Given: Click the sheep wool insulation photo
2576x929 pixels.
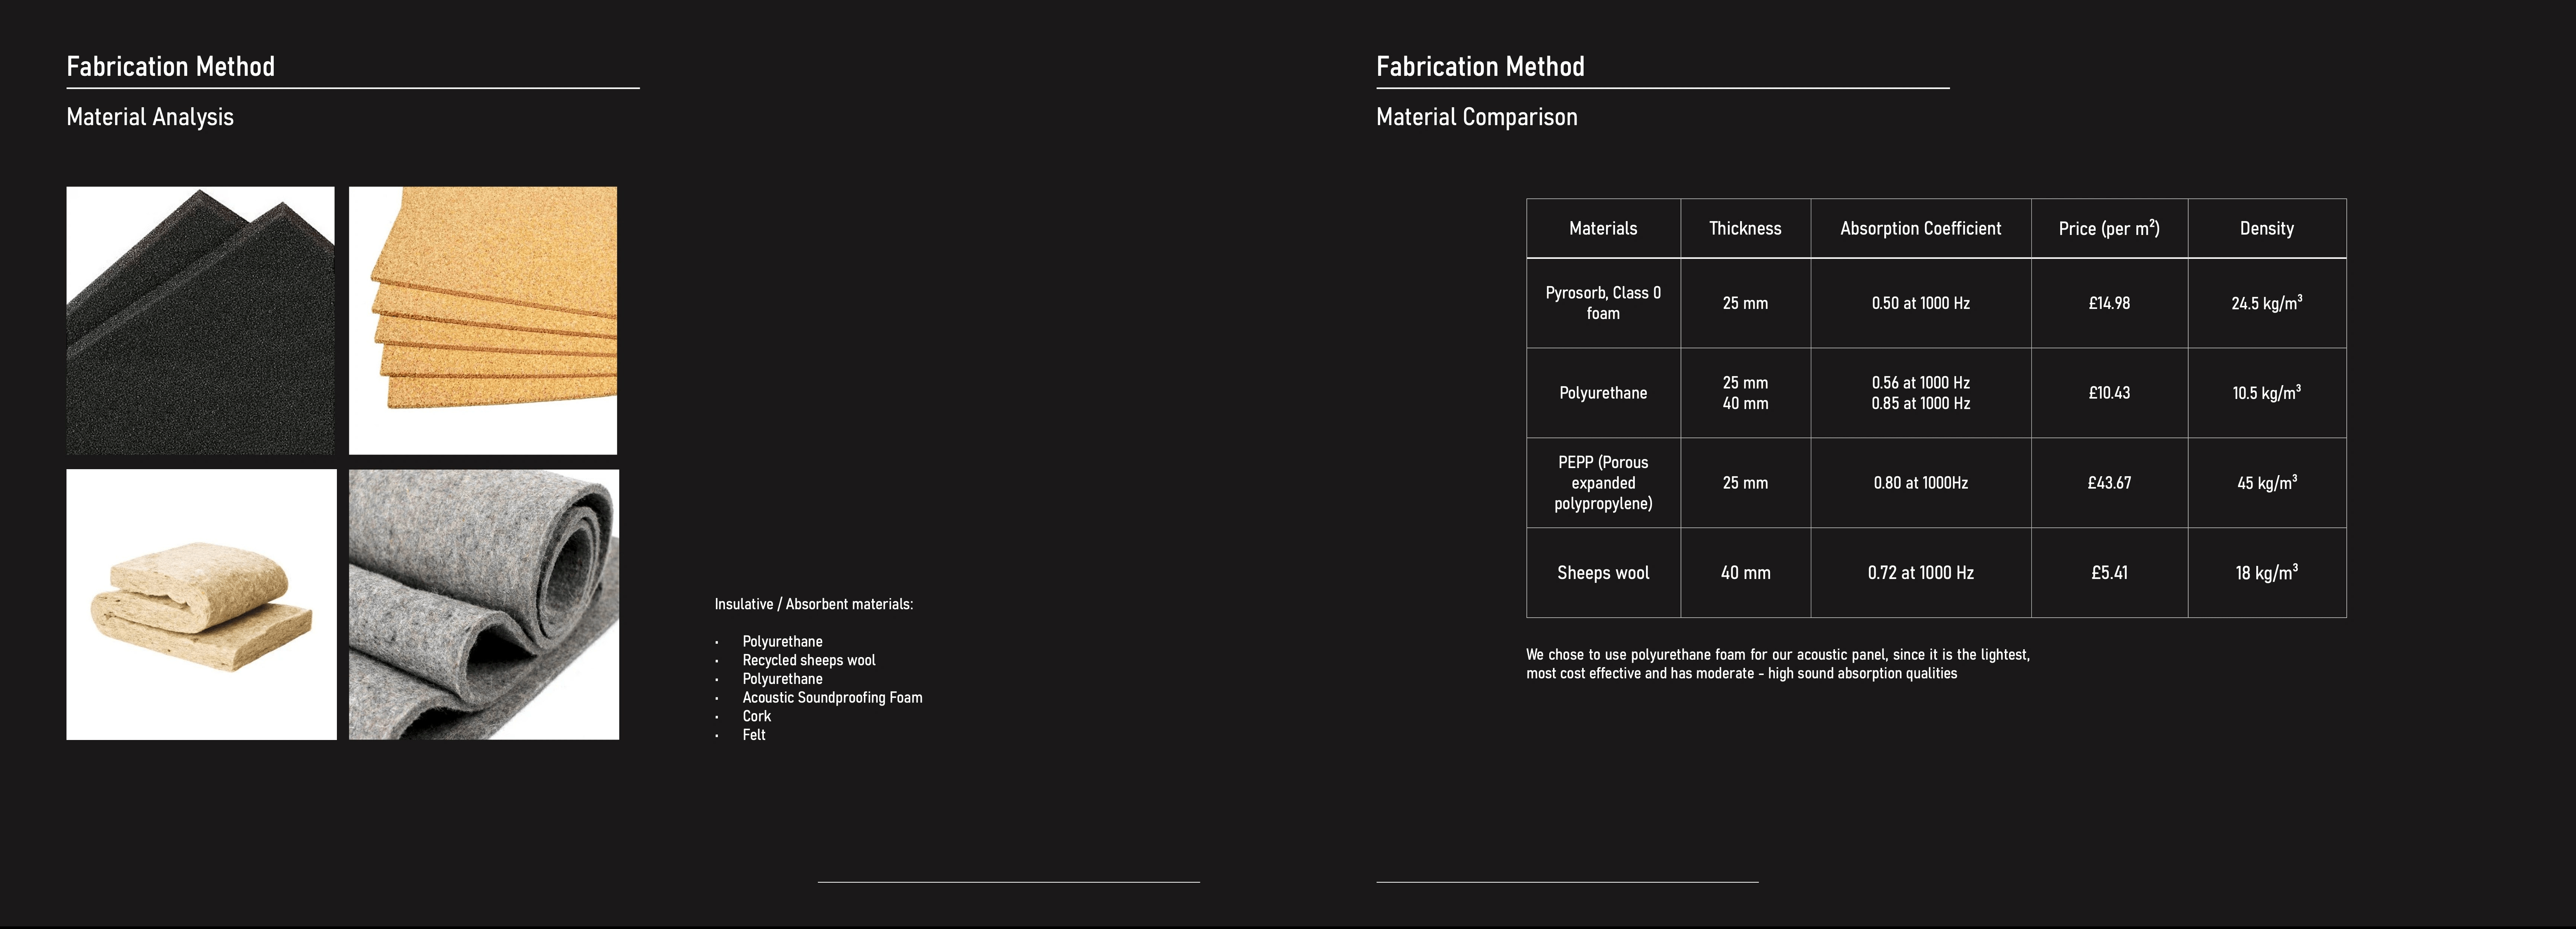Looking at the screenshot, I should pyautogui.click(x=201, y=604).
